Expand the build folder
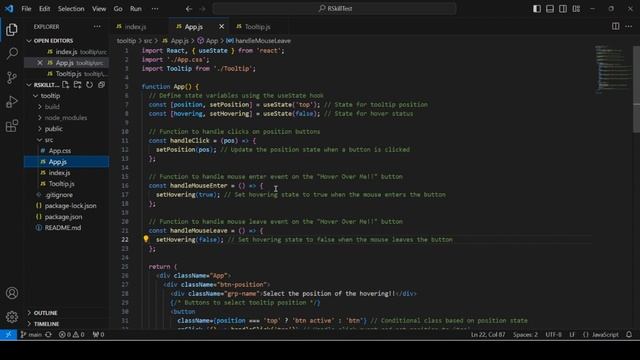The image size is (640, 360). click(x=67, y=107)
